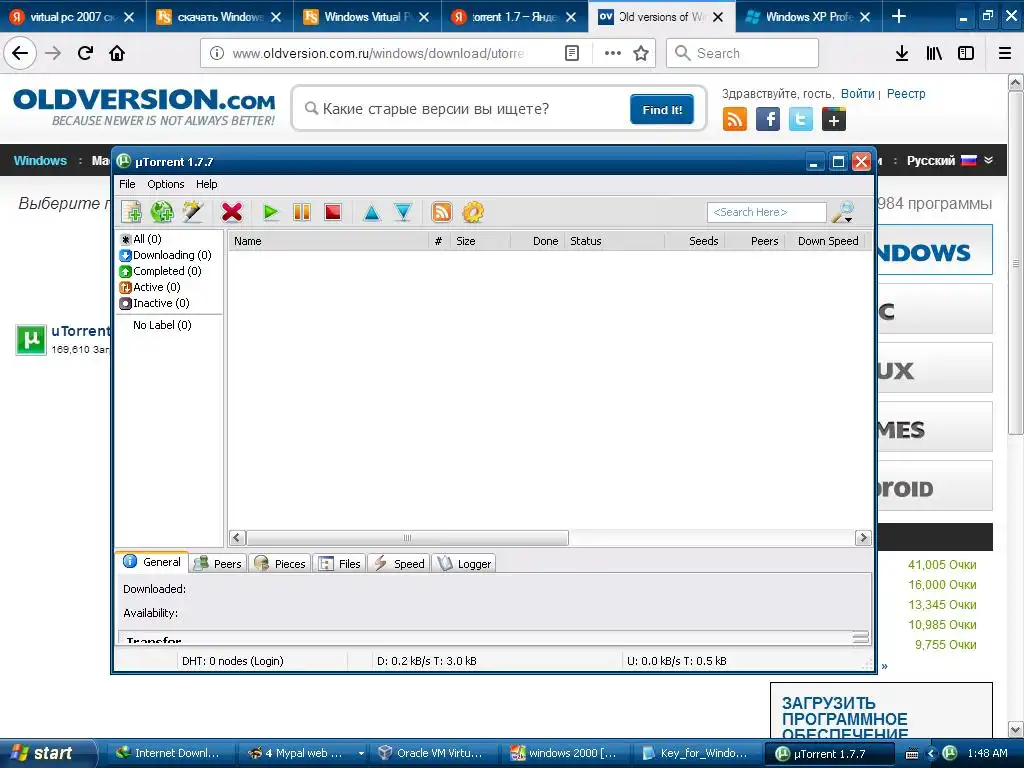Open the browser hamburger menu

pos(1005,53)
